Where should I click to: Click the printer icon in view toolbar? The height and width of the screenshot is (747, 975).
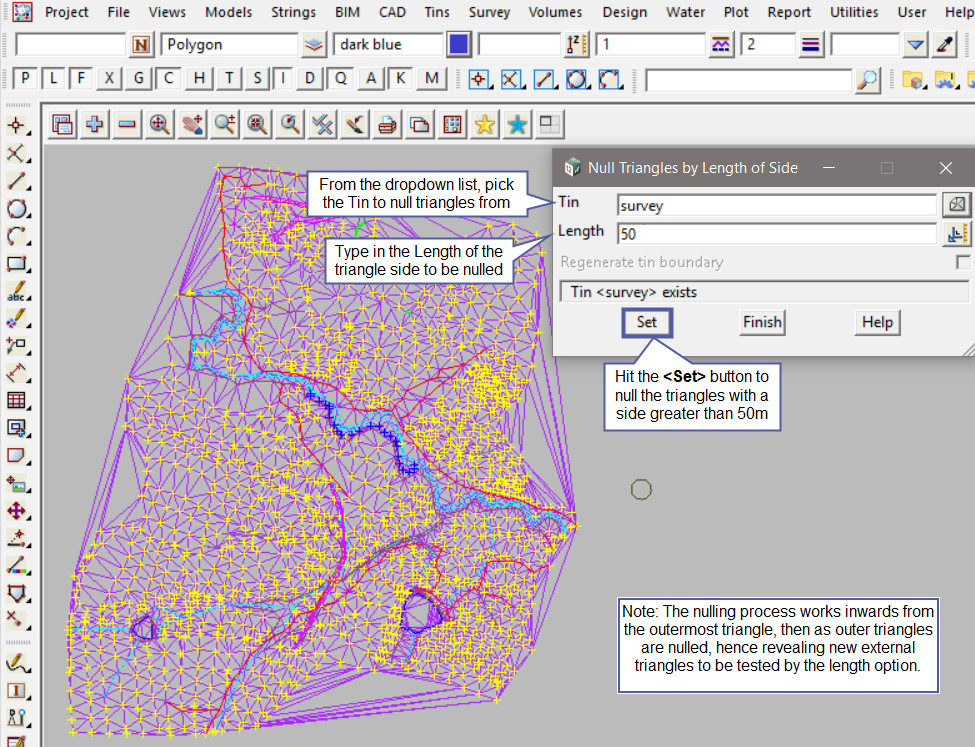388,124
